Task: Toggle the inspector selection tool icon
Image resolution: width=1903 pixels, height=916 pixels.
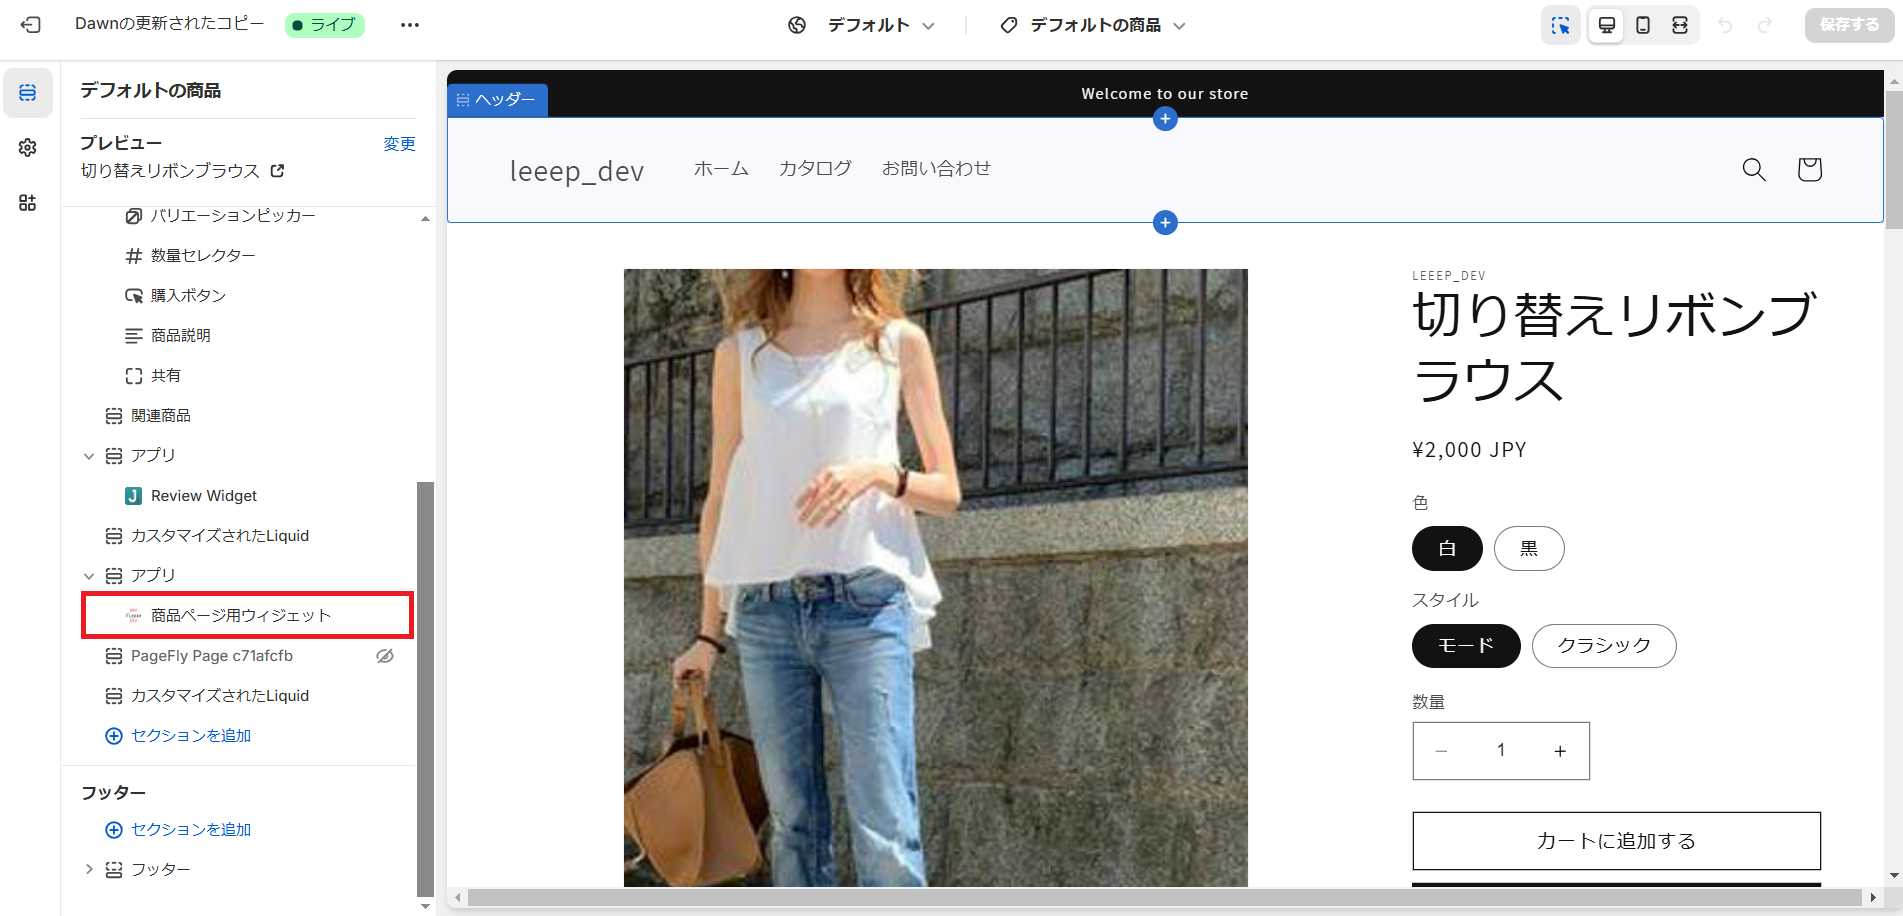Action: (1560, 25)
